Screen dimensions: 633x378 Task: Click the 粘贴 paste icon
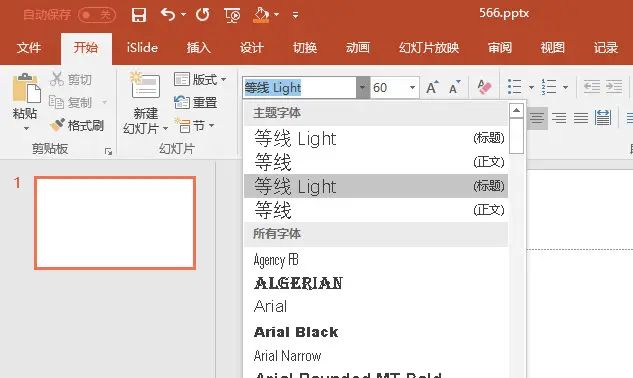(x=26, y=88)
